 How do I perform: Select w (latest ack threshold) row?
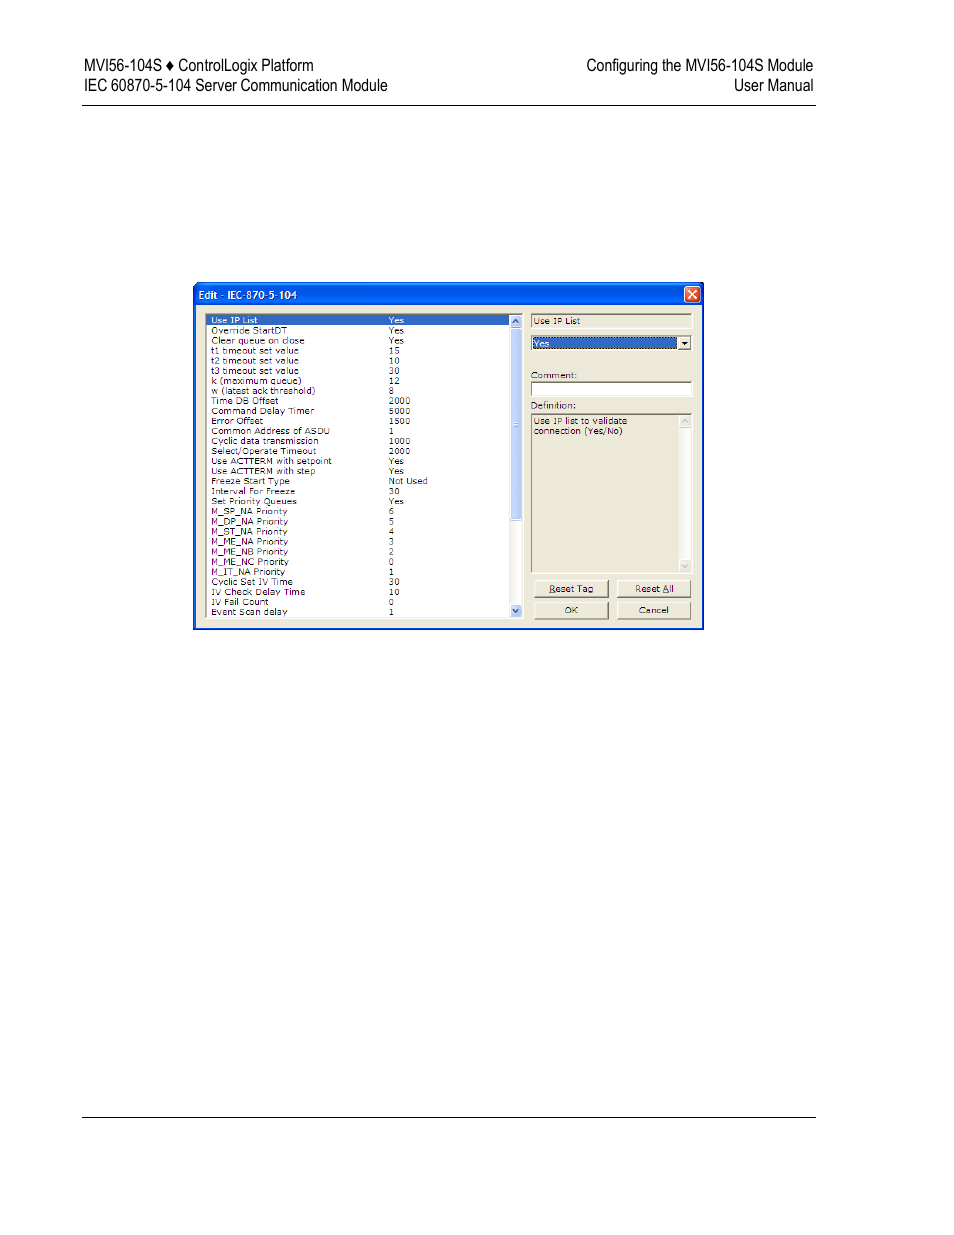[358, 390]
